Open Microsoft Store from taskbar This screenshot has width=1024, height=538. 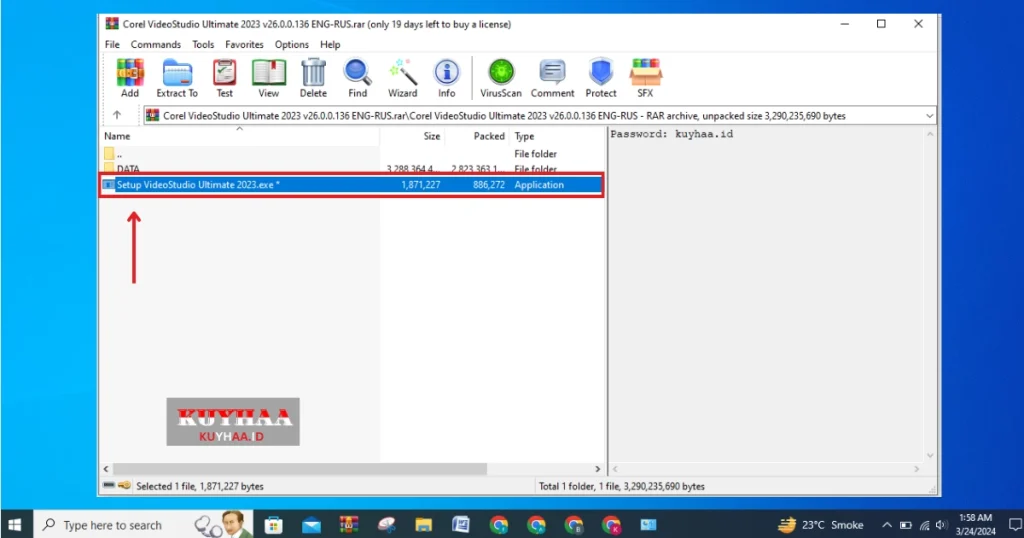click(274, 524)
